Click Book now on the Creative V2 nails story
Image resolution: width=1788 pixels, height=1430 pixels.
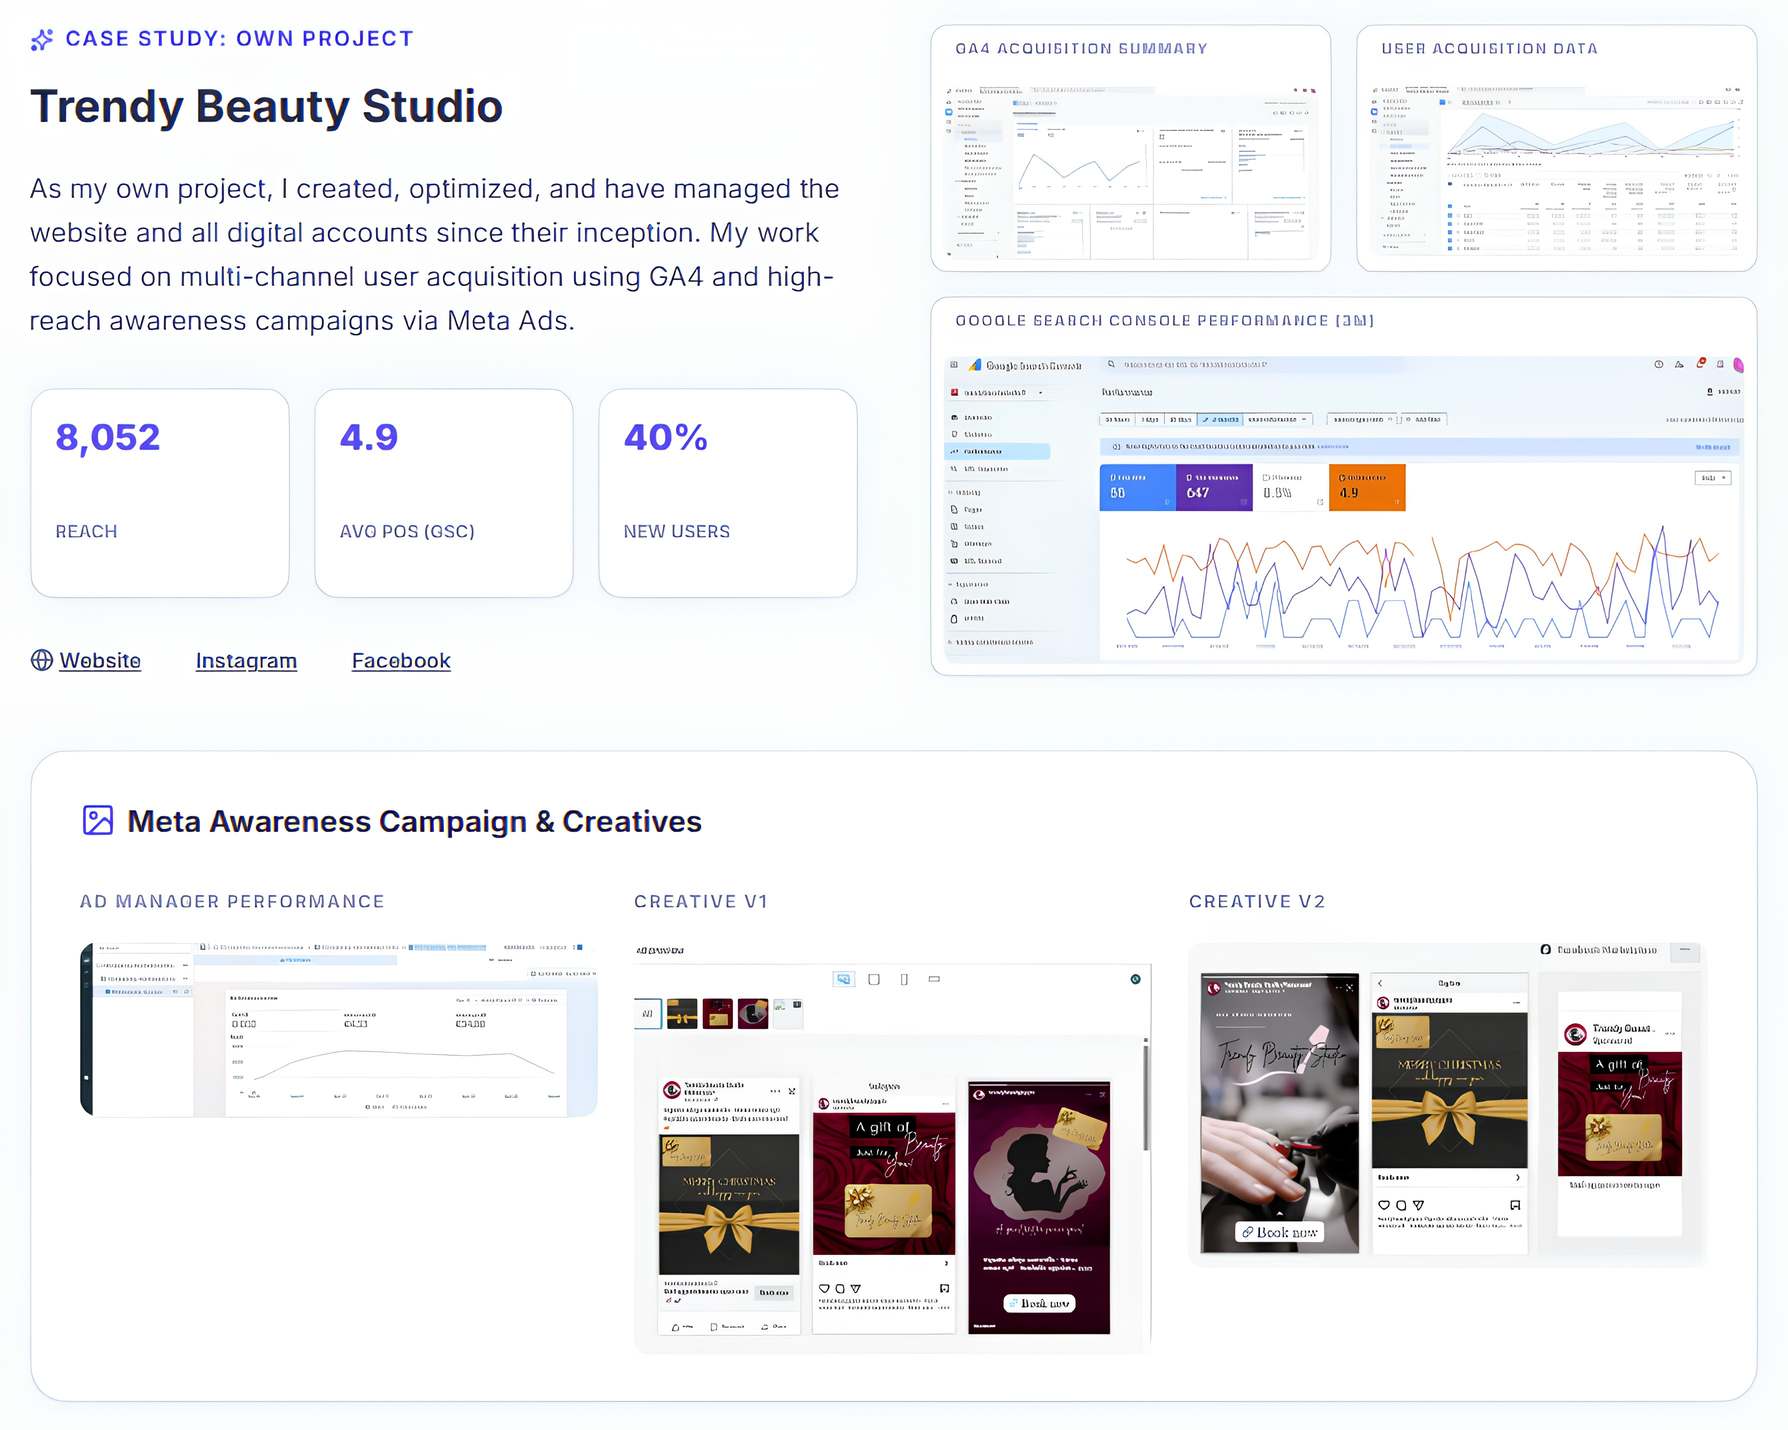(1280, 1232)
